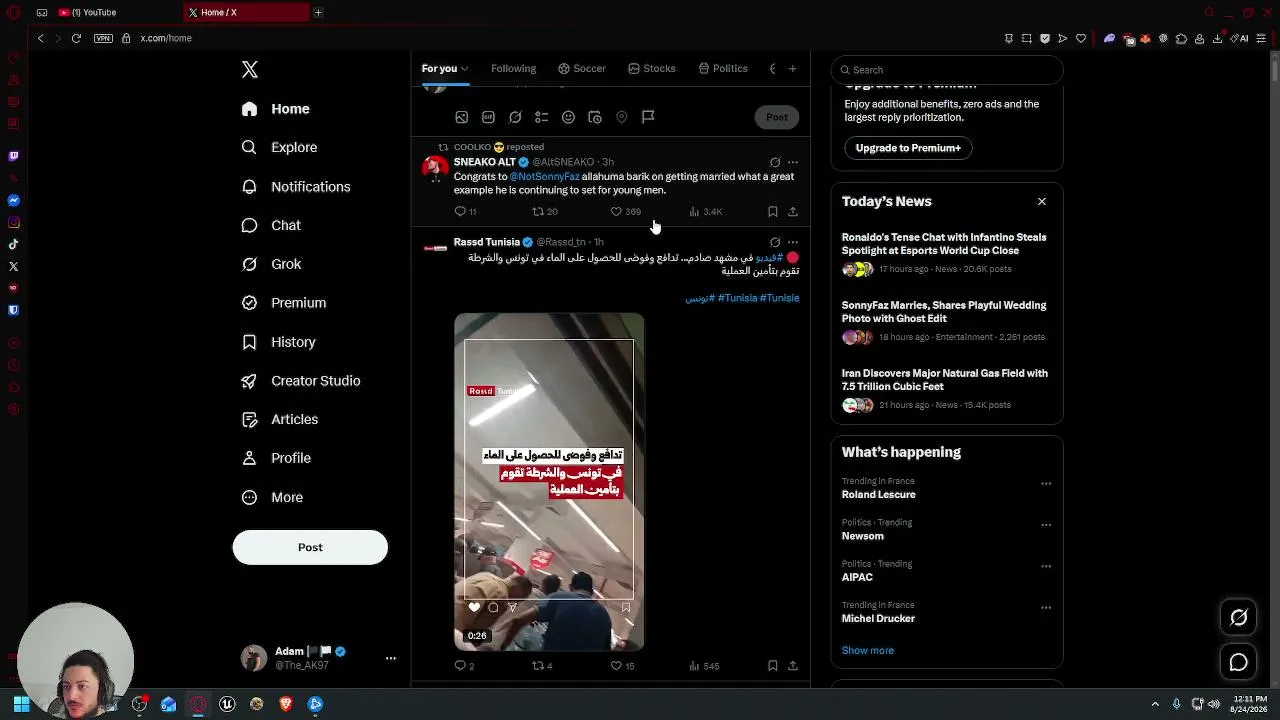The image size is (1280, 720).
Task: Add a GIF in the composer
Action: pyautogui.click(x=488, y=117)
